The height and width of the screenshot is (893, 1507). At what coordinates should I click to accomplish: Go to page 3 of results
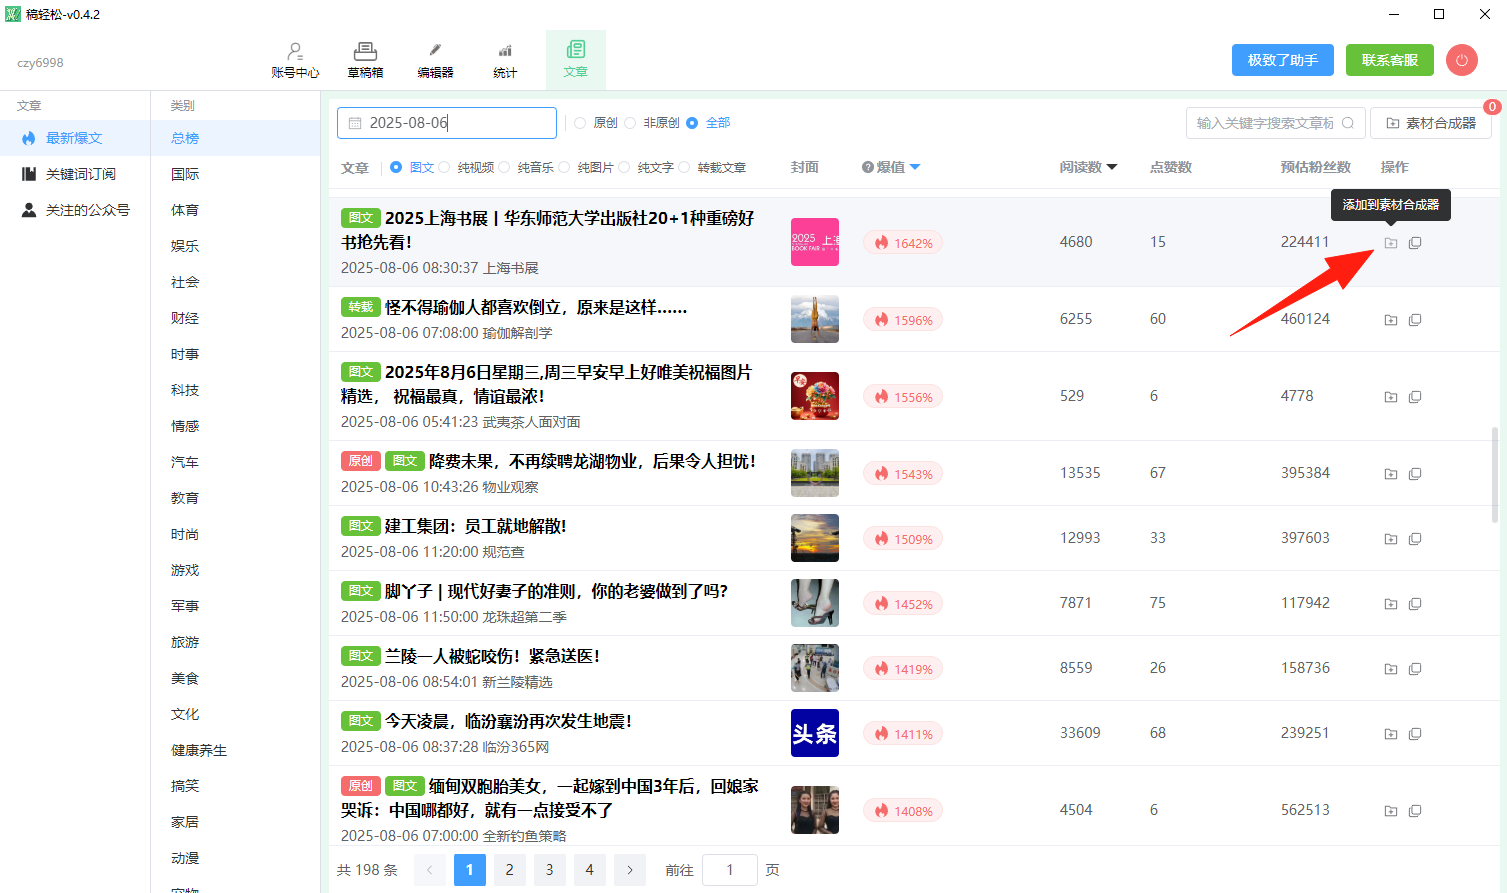tap(549, 870)
